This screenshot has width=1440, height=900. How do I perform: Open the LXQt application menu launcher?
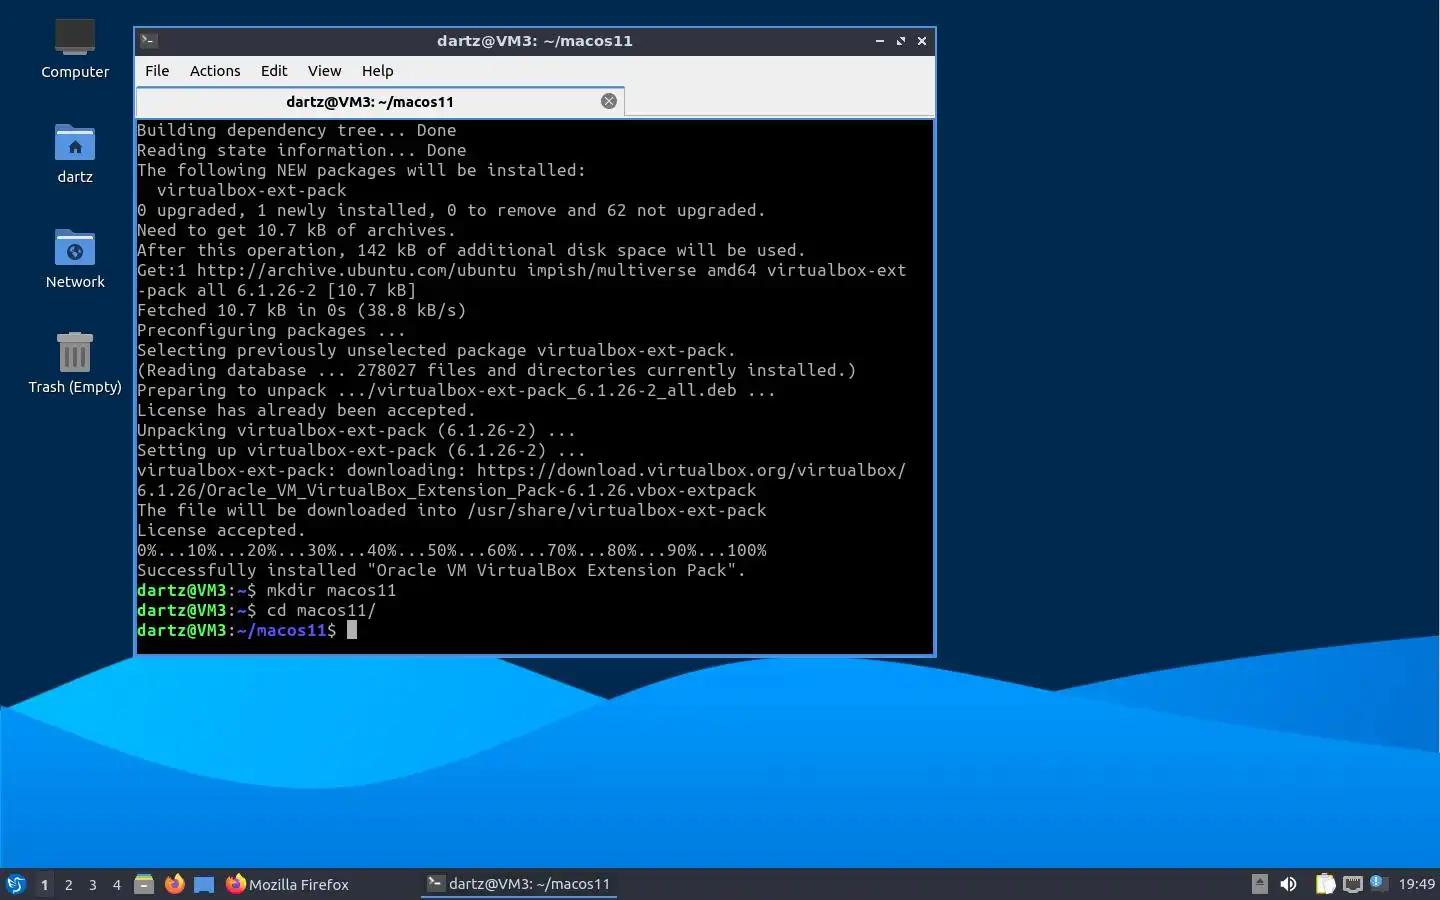(x=16, y=884)
